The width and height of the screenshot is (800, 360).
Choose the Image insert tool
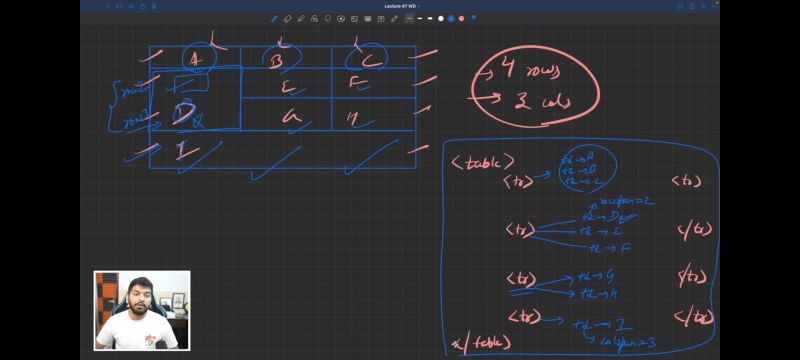click(354, 19)
